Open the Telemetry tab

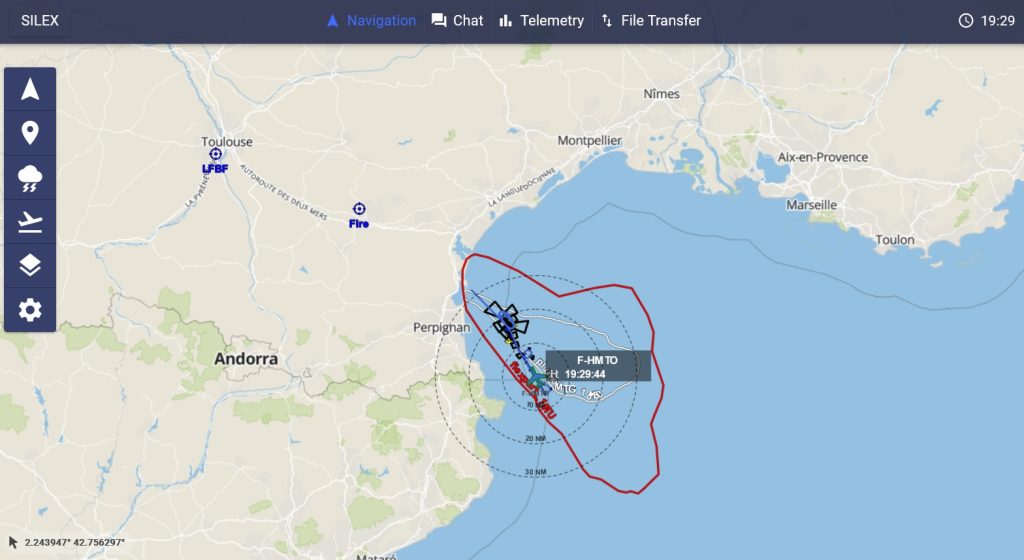pos(541,21)
